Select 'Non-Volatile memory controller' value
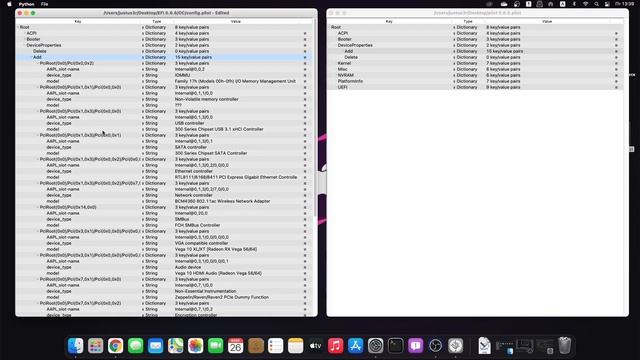 pos(207,99)
